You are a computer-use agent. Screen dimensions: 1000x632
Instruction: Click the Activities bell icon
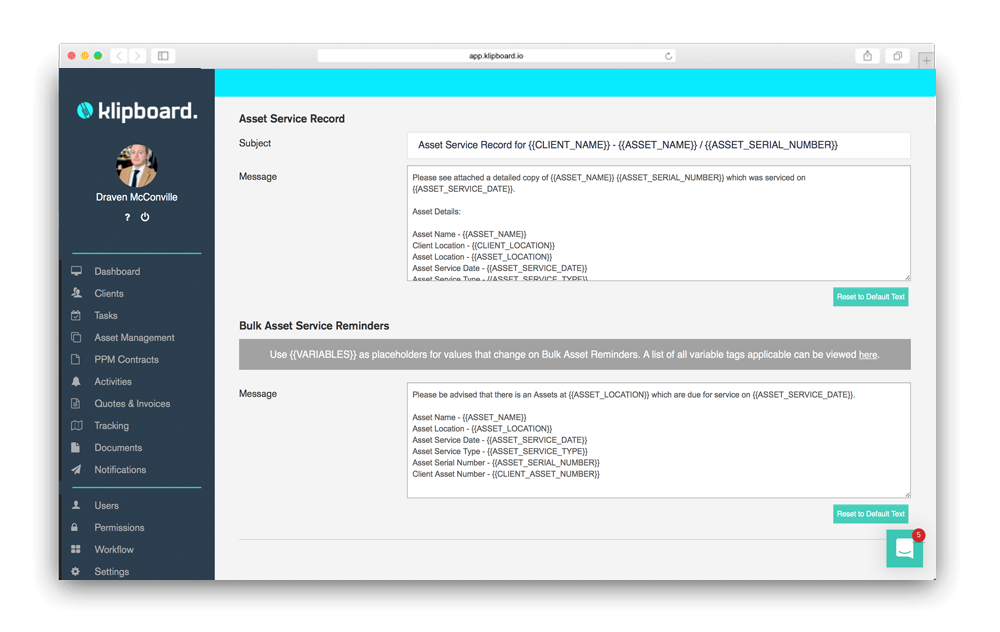(x=76, y=381)
